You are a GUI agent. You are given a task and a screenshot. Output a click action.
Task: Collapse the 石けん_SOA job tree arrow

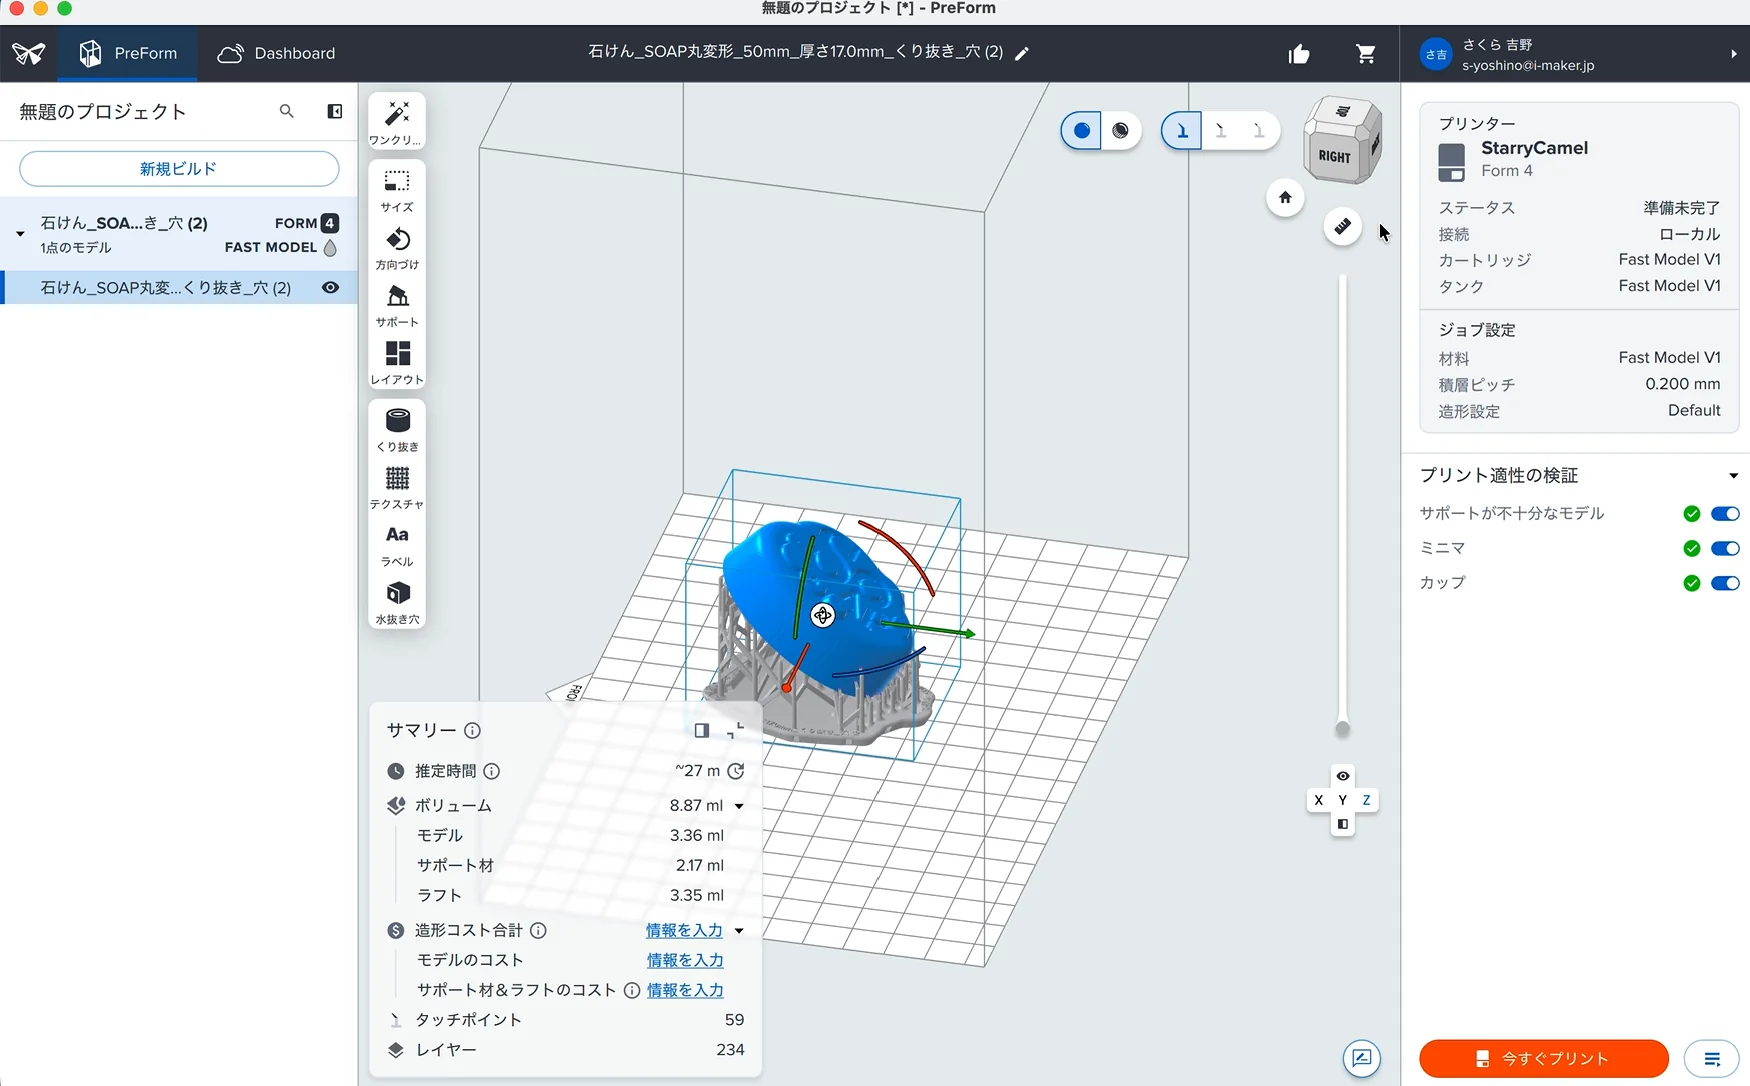point(20,234)
